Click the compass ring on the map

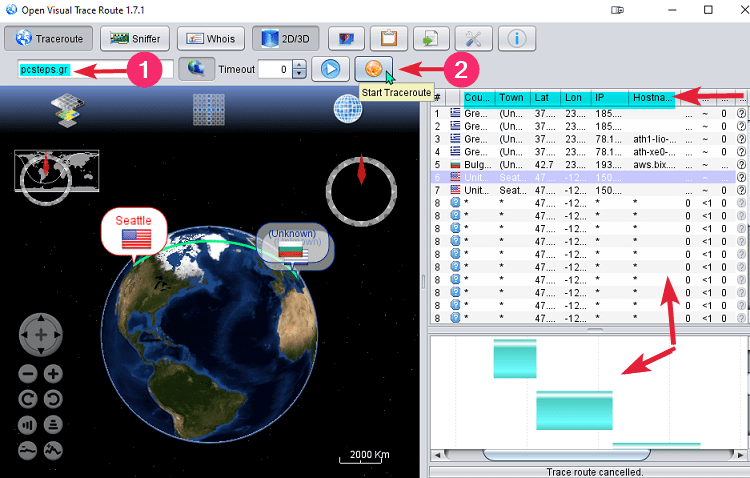point(361,190)
